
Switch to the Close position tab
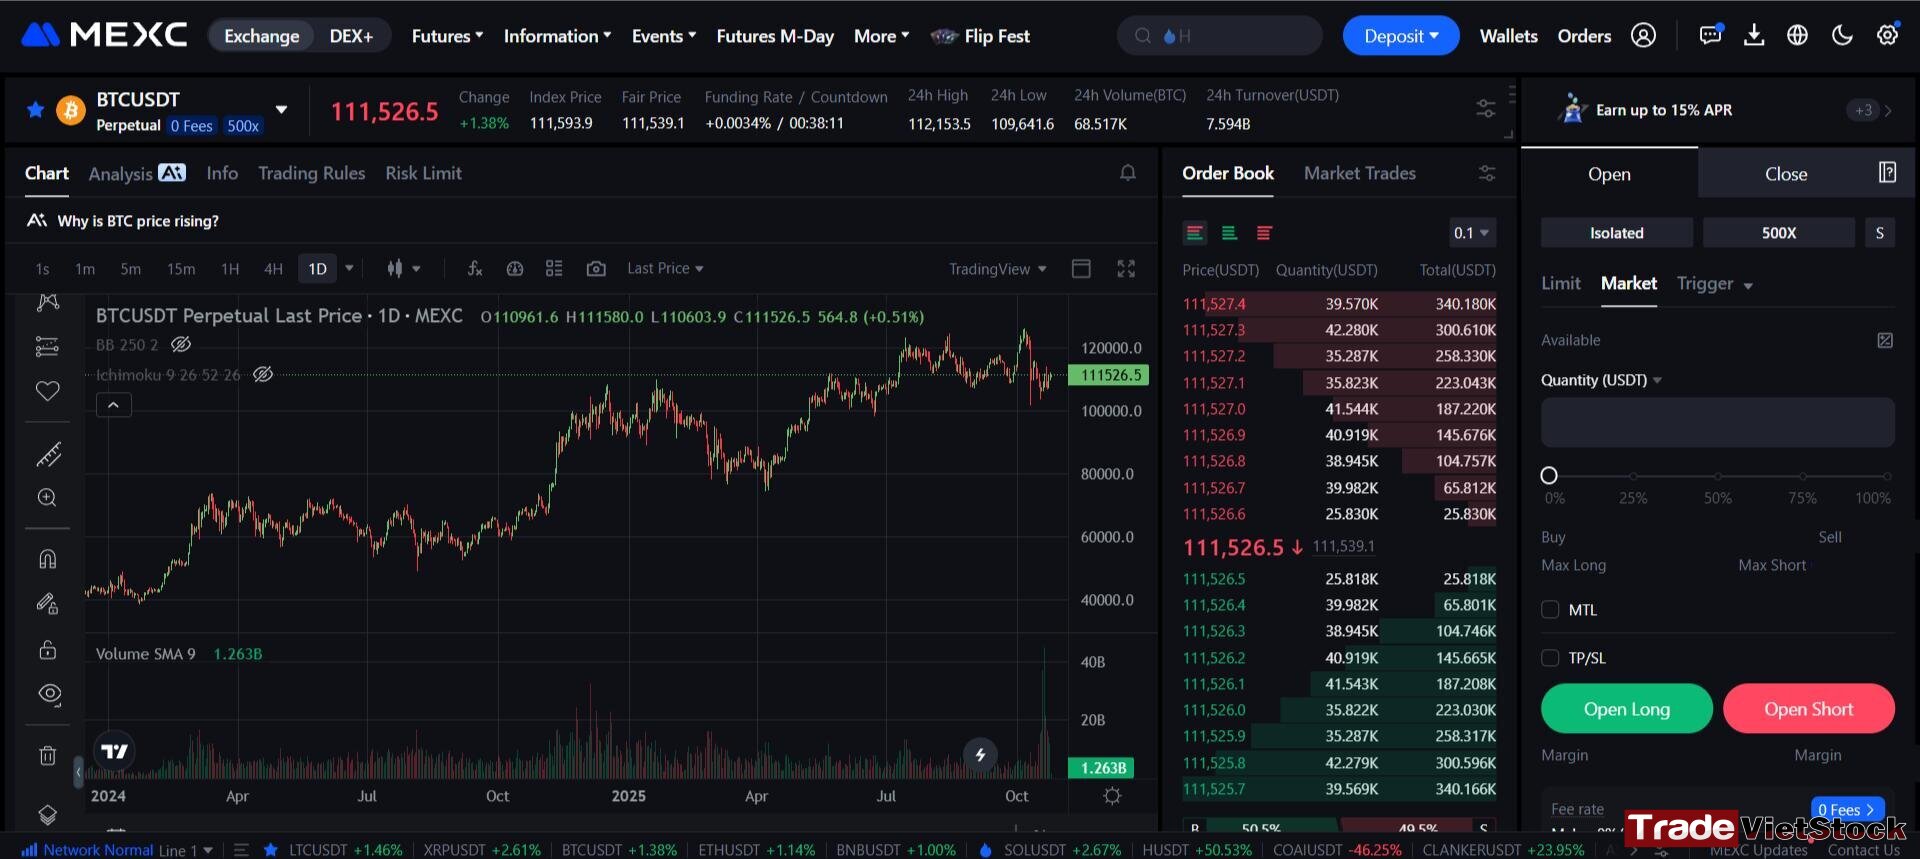tap(1785, 174)
